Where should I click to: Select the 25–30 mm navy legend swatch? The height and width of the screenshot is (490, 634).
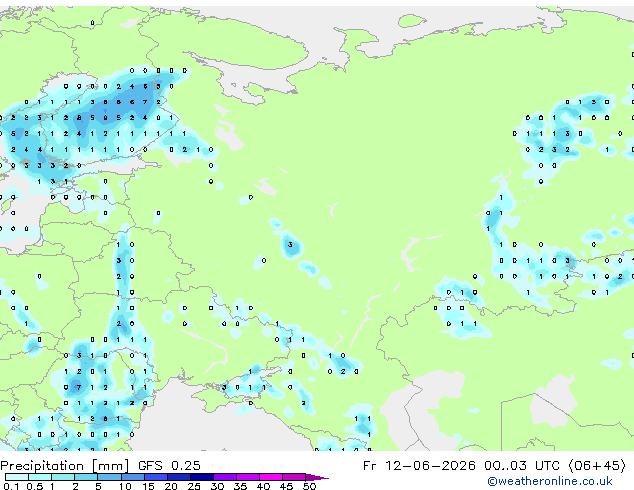(x=202, y=477)
